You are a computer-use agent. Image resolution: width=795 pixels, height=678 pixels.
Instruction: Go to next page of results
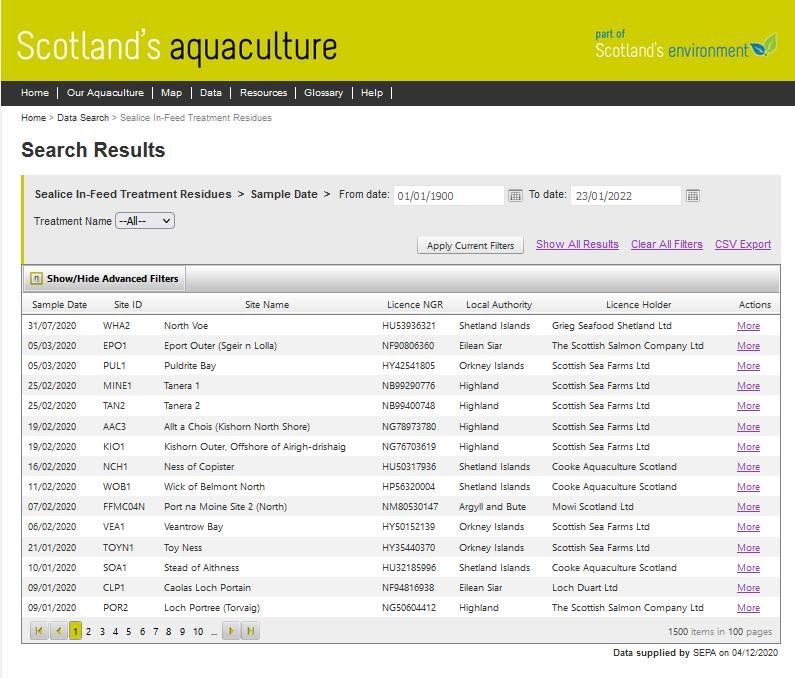(x=231, y=631)
